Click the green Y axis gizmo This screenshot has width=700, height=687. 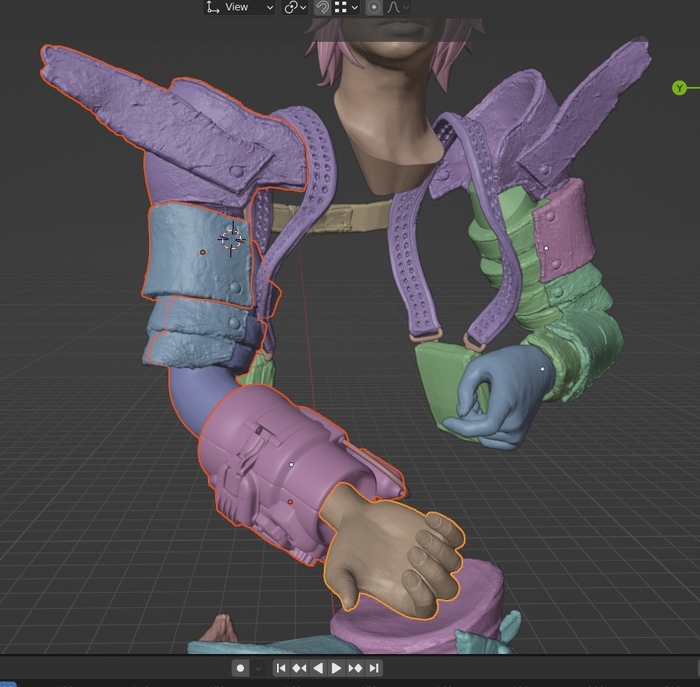coord(679,88)
